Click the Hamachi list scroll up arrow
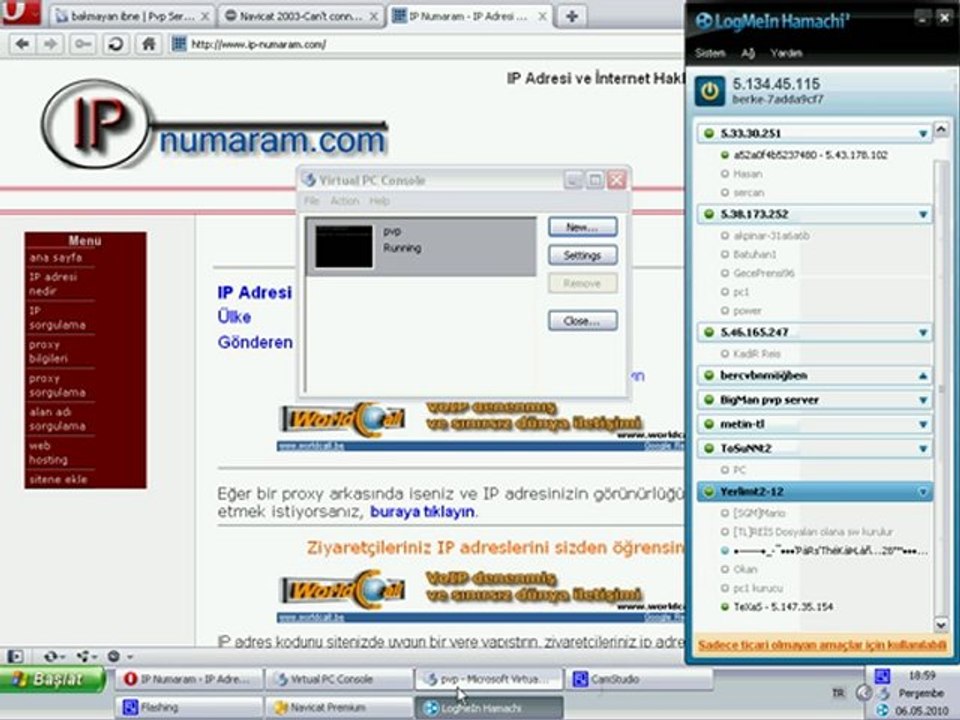This screenshot has width=960, height=720. pyautogui.click(x=941, y=130)
